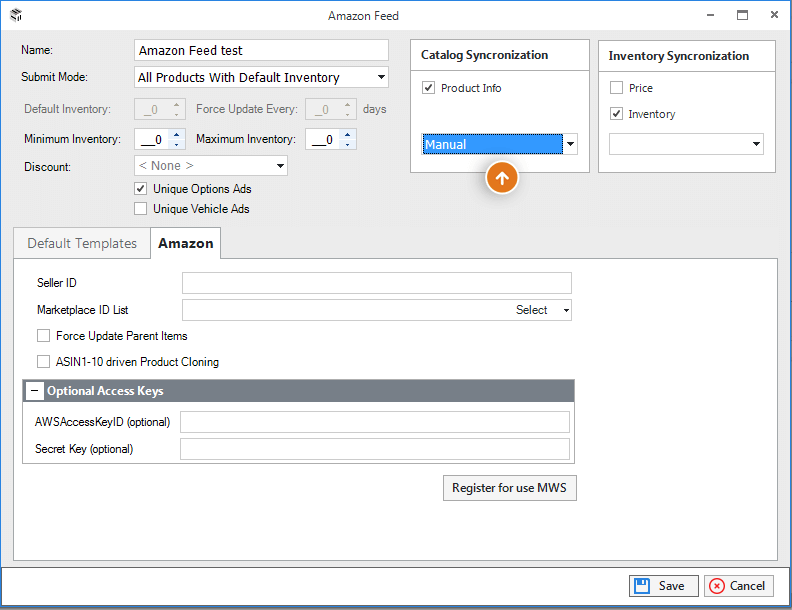This screenshot has width=792, height=610.
Task: Click the Seller ID field
Action: 377,283
